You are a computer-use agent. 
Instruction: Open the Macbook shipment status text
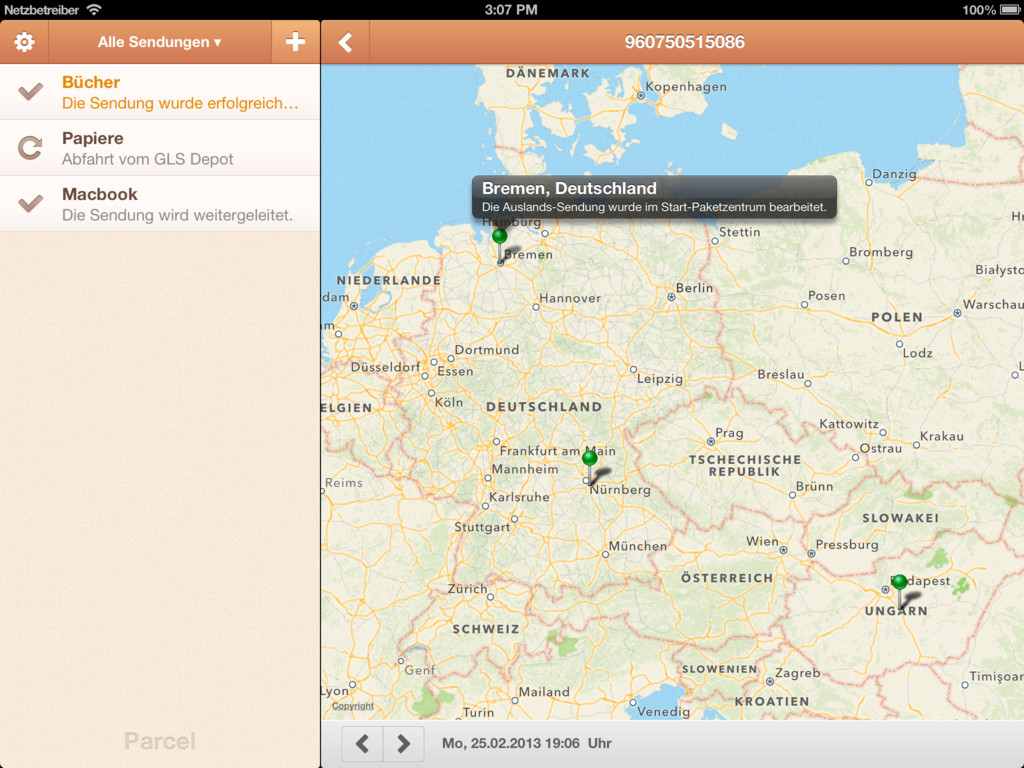click(x=177, y=215)
